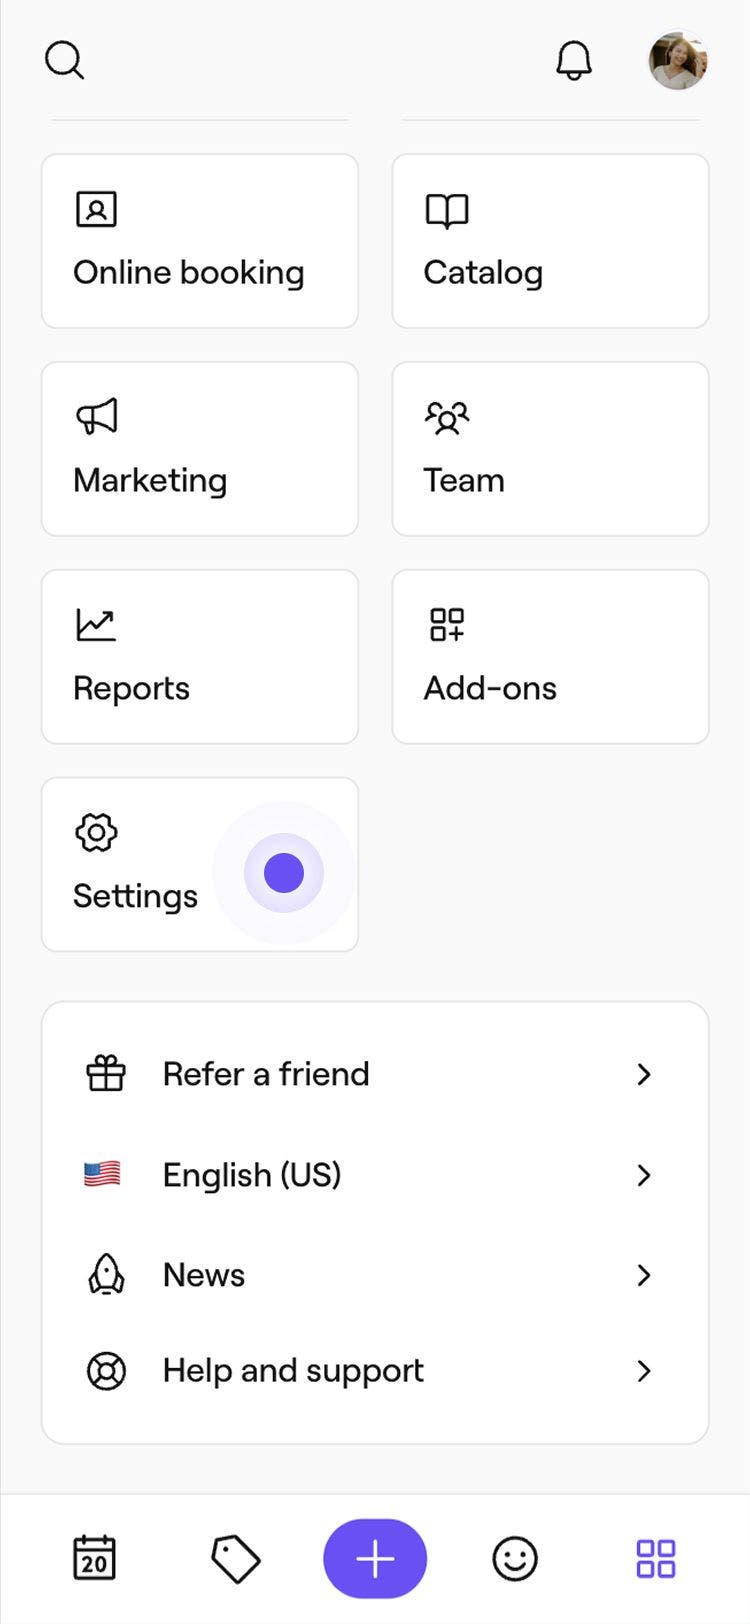This screenshot has width=750, height=1624.
Task: Open the Team section tile
Action: click(x=550, y=449)
